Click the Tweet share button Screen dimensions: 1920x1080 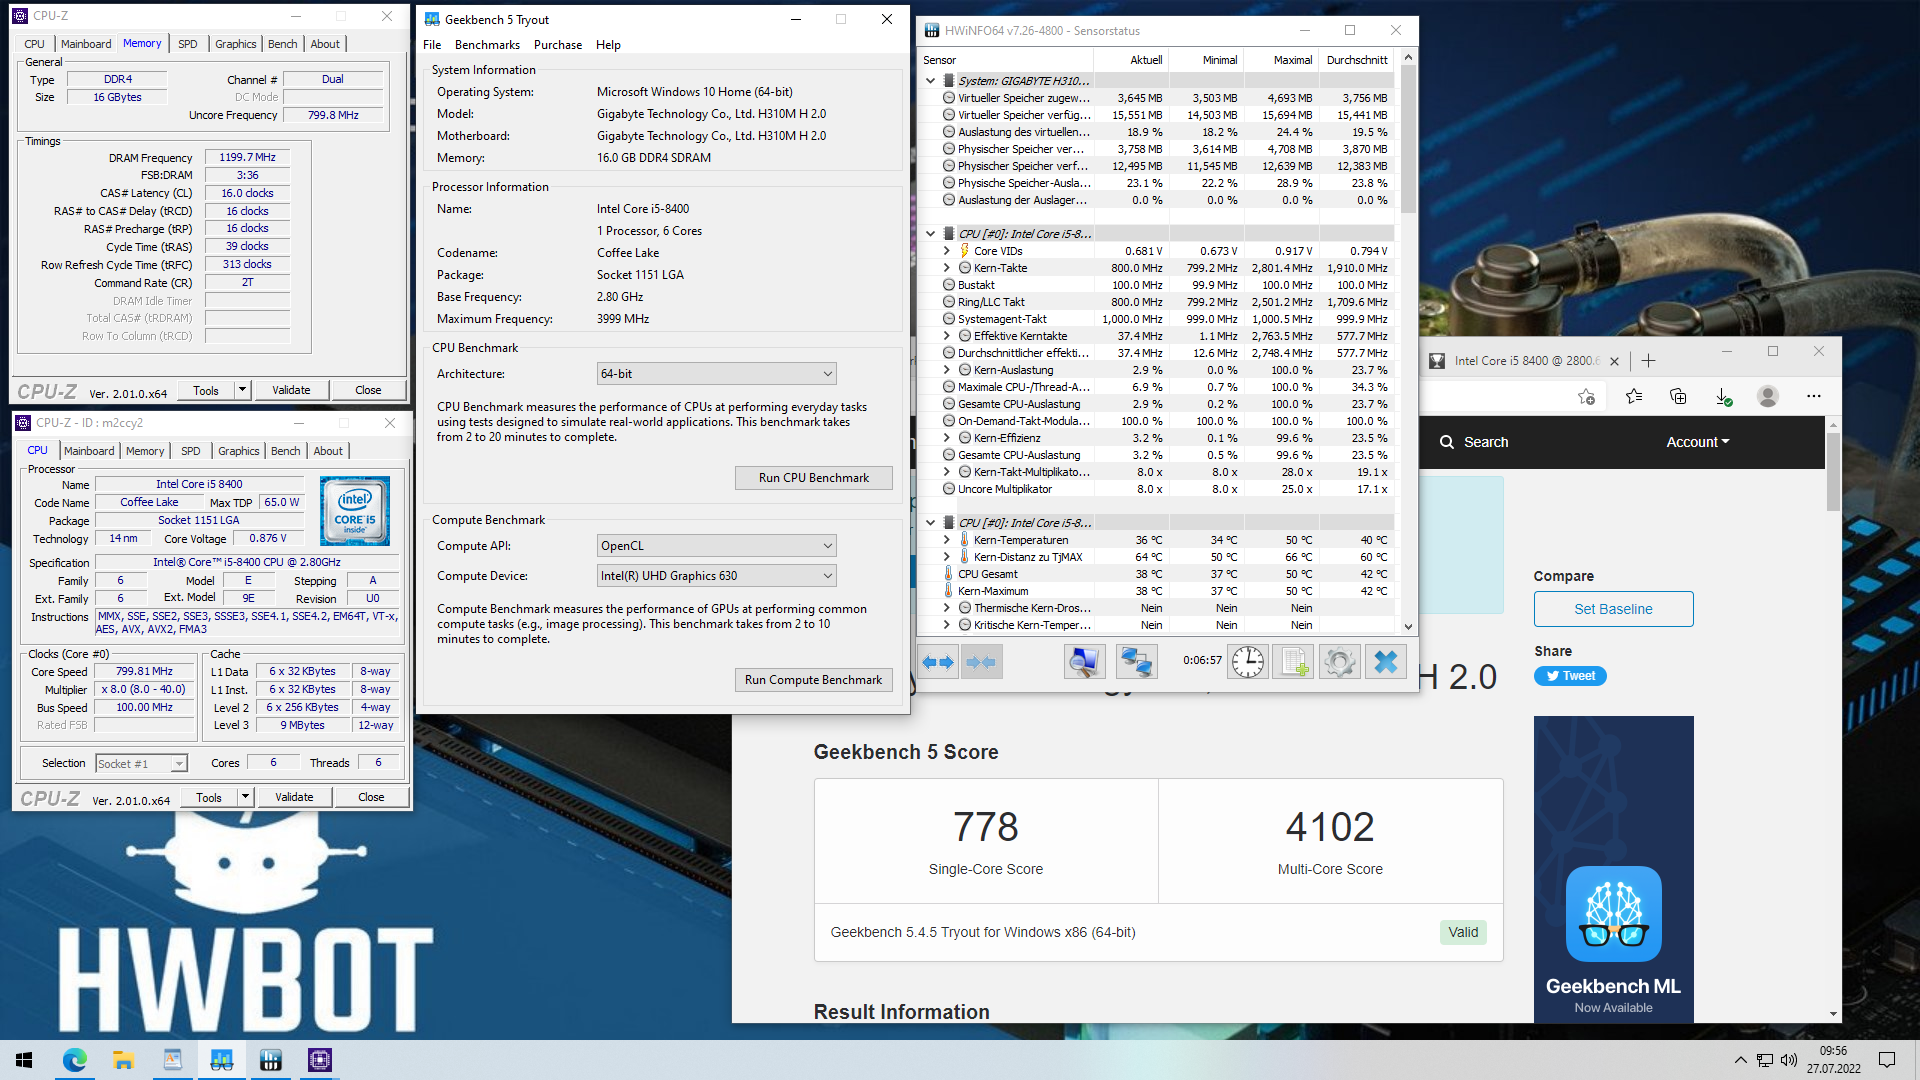tap(1570, 676)
